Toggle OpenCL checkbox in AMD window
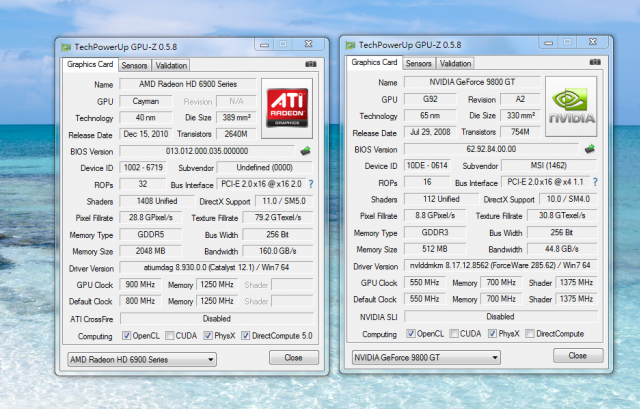 [x=127, y=336]
